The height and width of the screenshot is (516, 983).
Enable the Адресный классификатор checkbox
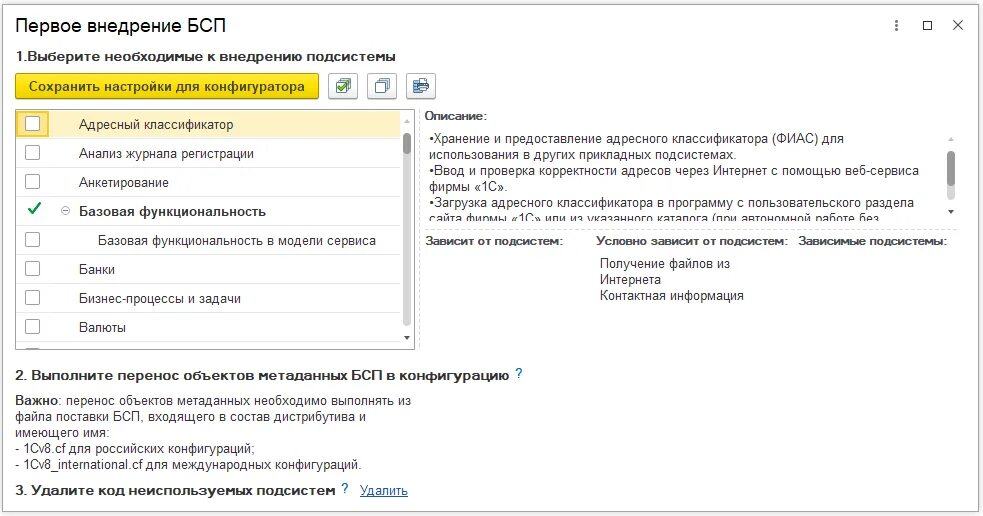point(33,124)
